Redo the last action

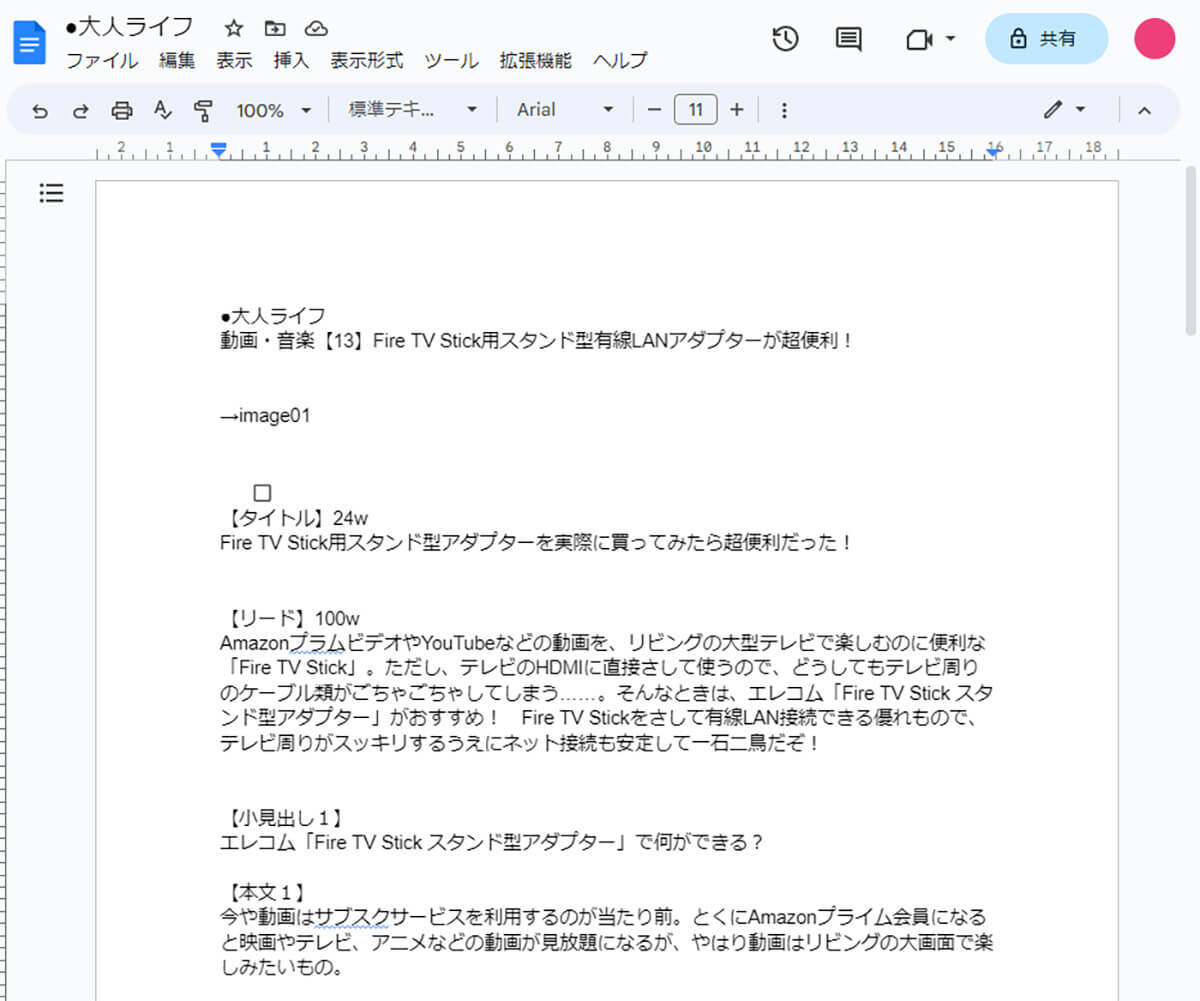point(81,110)
